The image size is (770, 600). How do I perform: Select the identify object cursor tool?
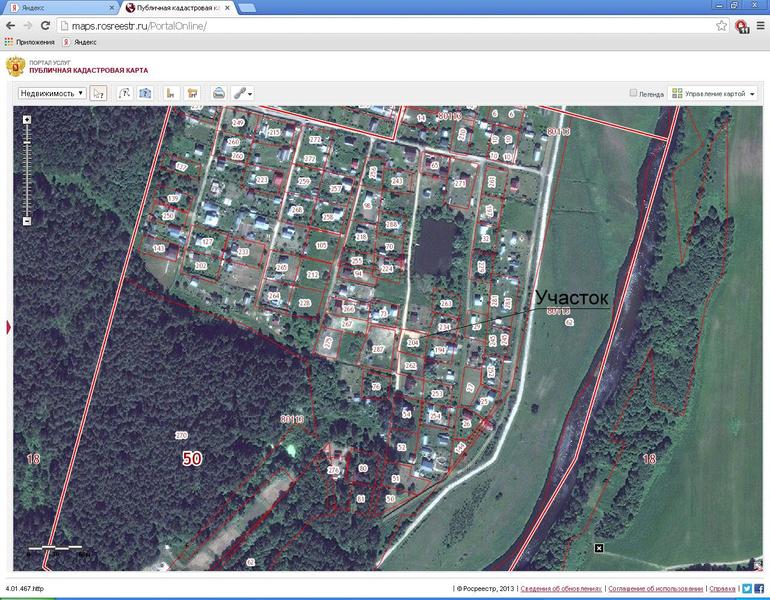(x=98, y=93)
